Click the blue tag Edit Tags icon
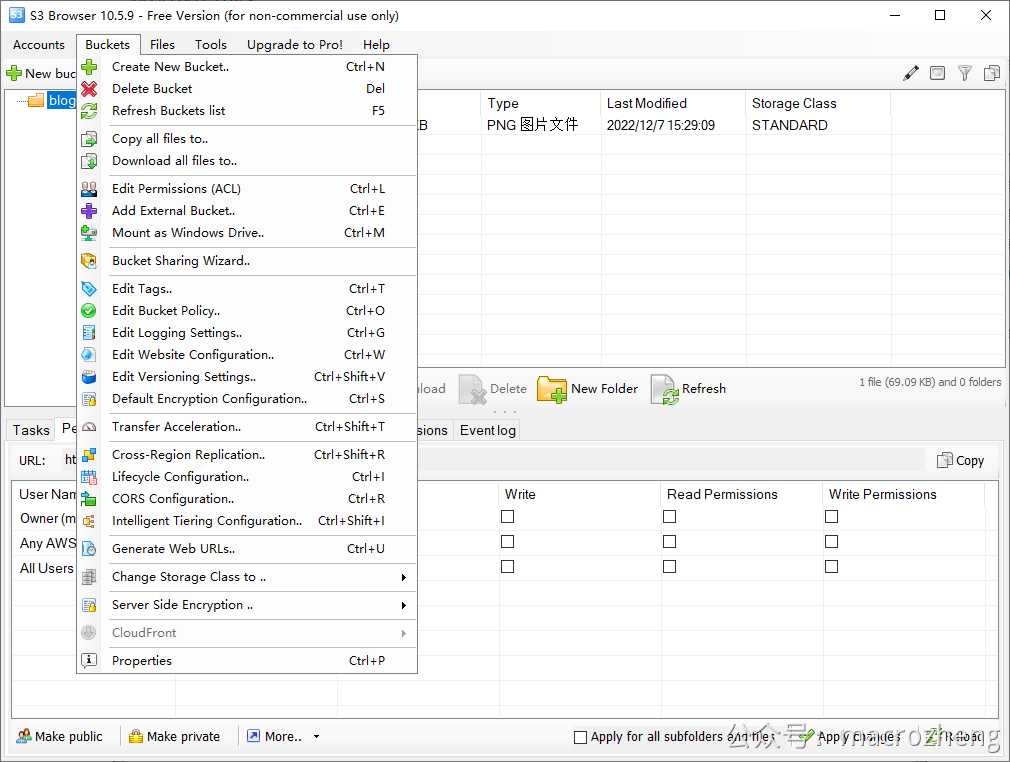The width and height of the screenshot is (1010, 762). click(89, 289)
